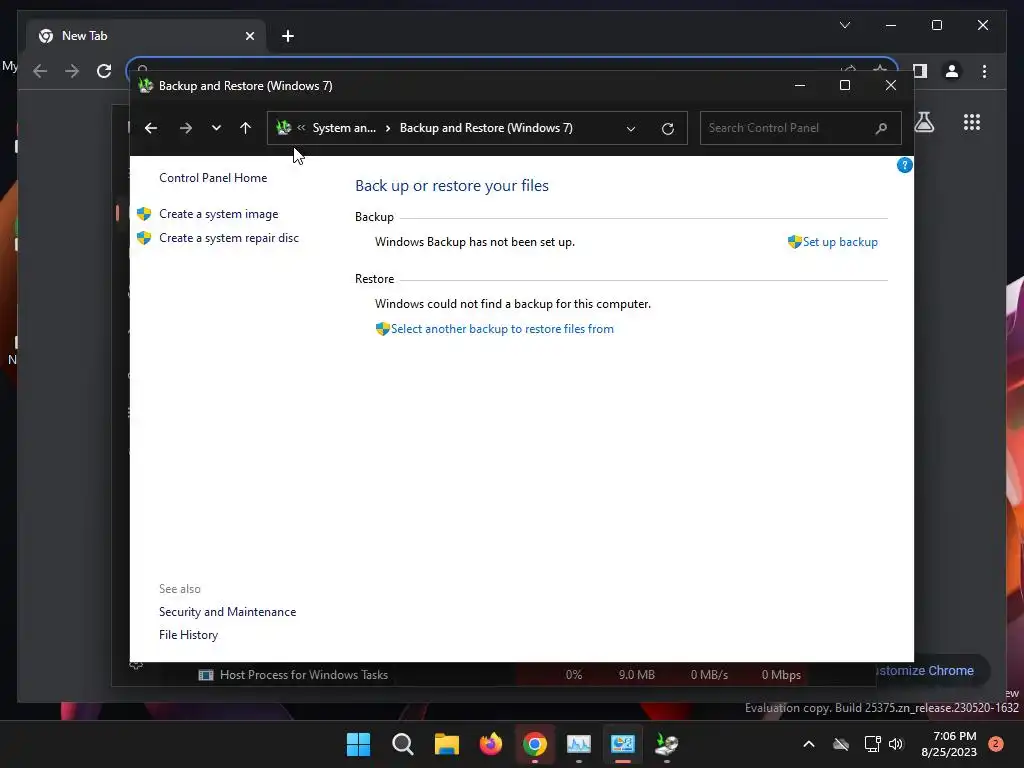Focus the Search Control Panel box
This screenshot has width=1024, height=768.
click(801, 128)
